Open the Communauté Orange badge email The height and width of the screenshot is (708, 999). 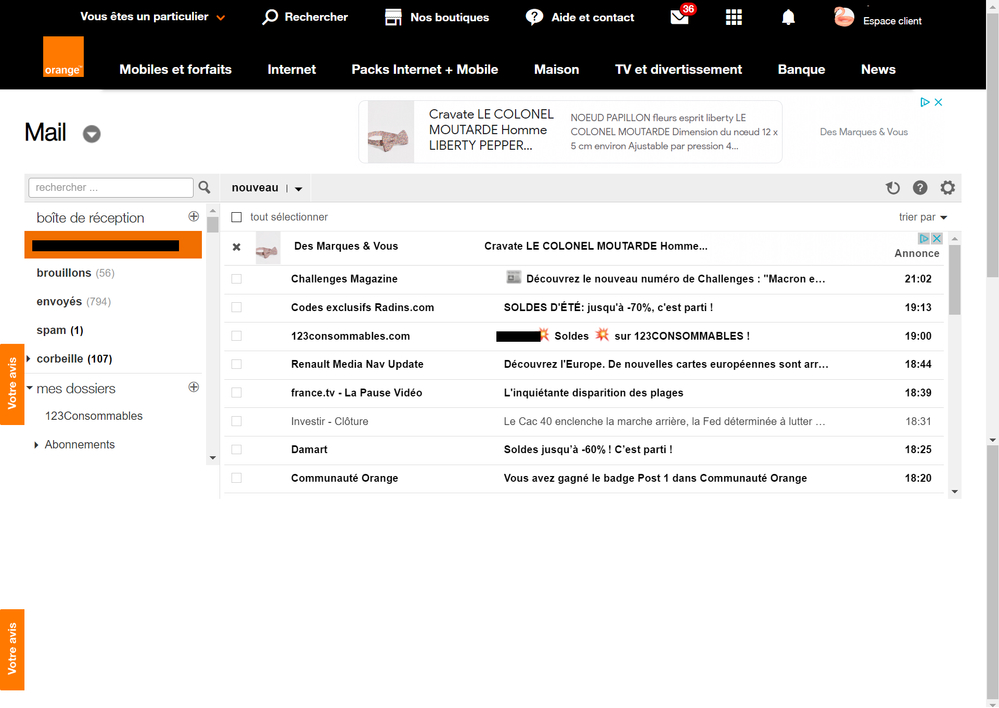pos(655,478)
